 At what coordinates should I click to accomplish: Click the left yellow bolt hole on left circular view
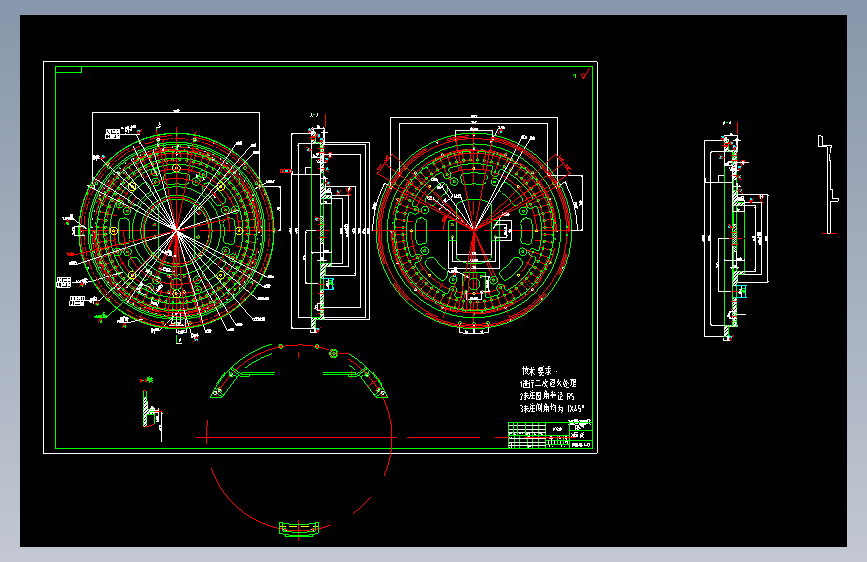(114, 231)
